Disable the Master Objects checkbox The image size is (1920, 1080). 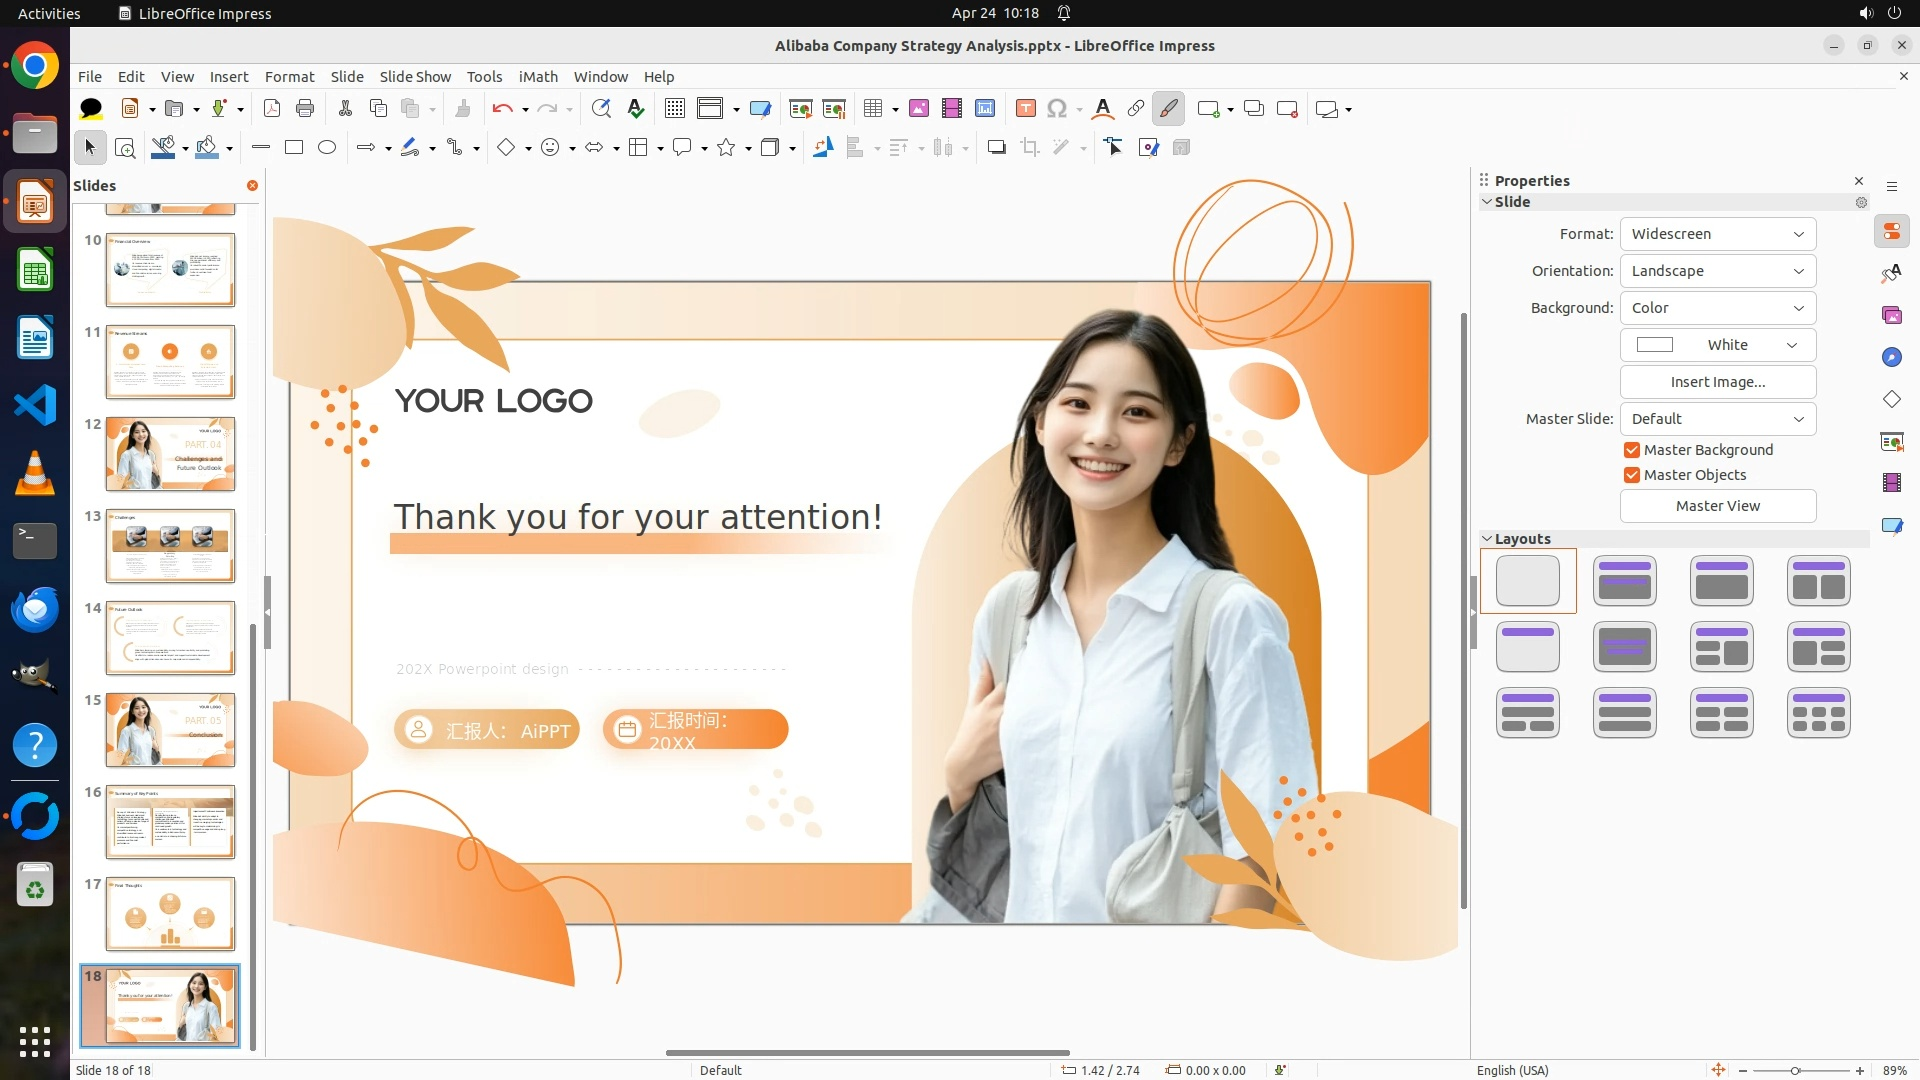[x=1632, y=475]
